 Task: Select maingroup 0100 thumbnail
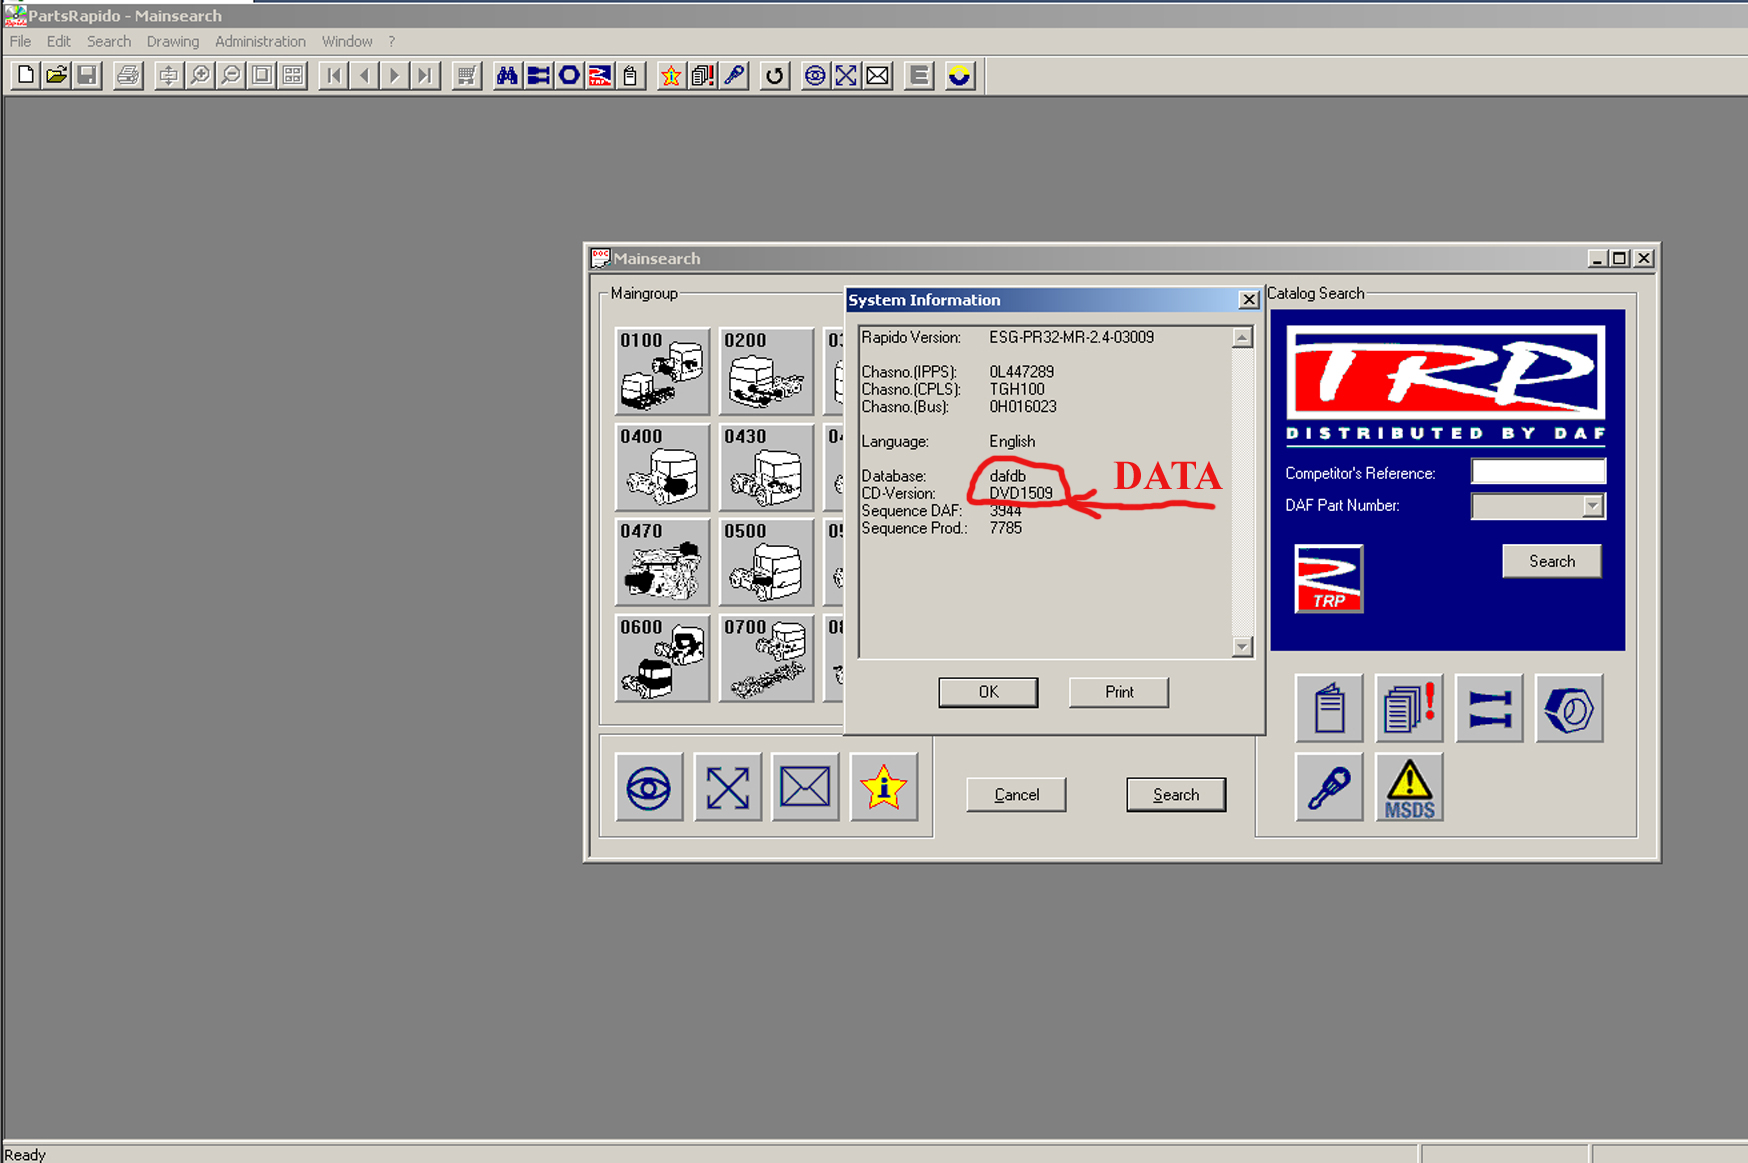point(662,371)
